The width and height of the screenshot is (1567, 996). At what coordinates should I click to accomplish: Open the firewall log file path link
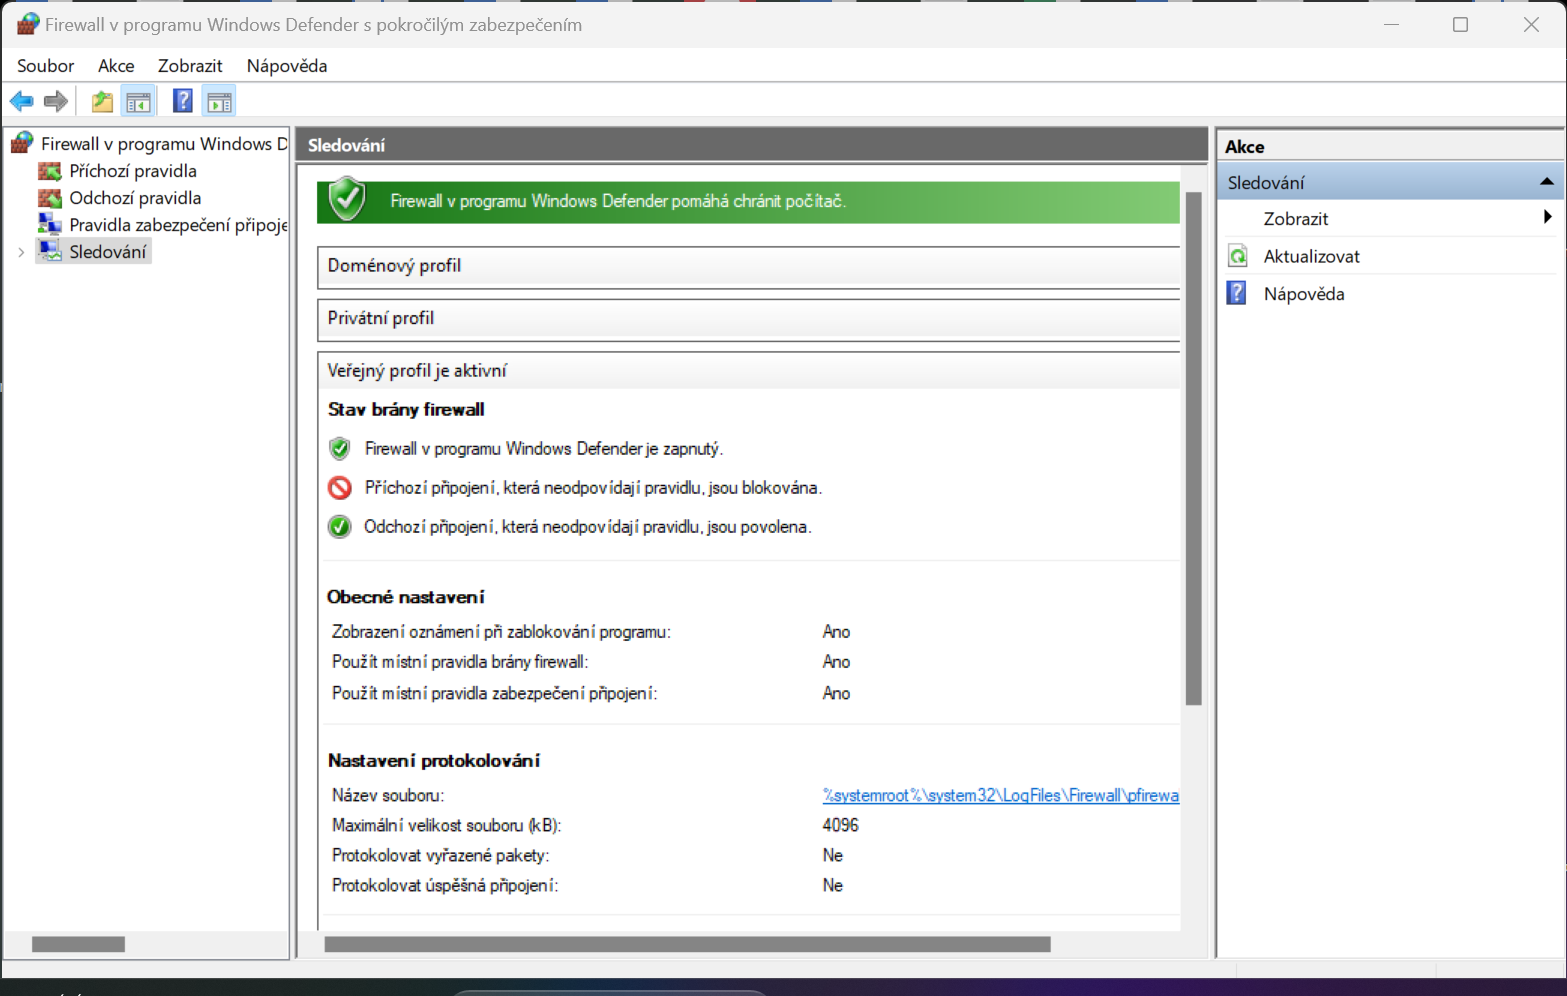1001,795
